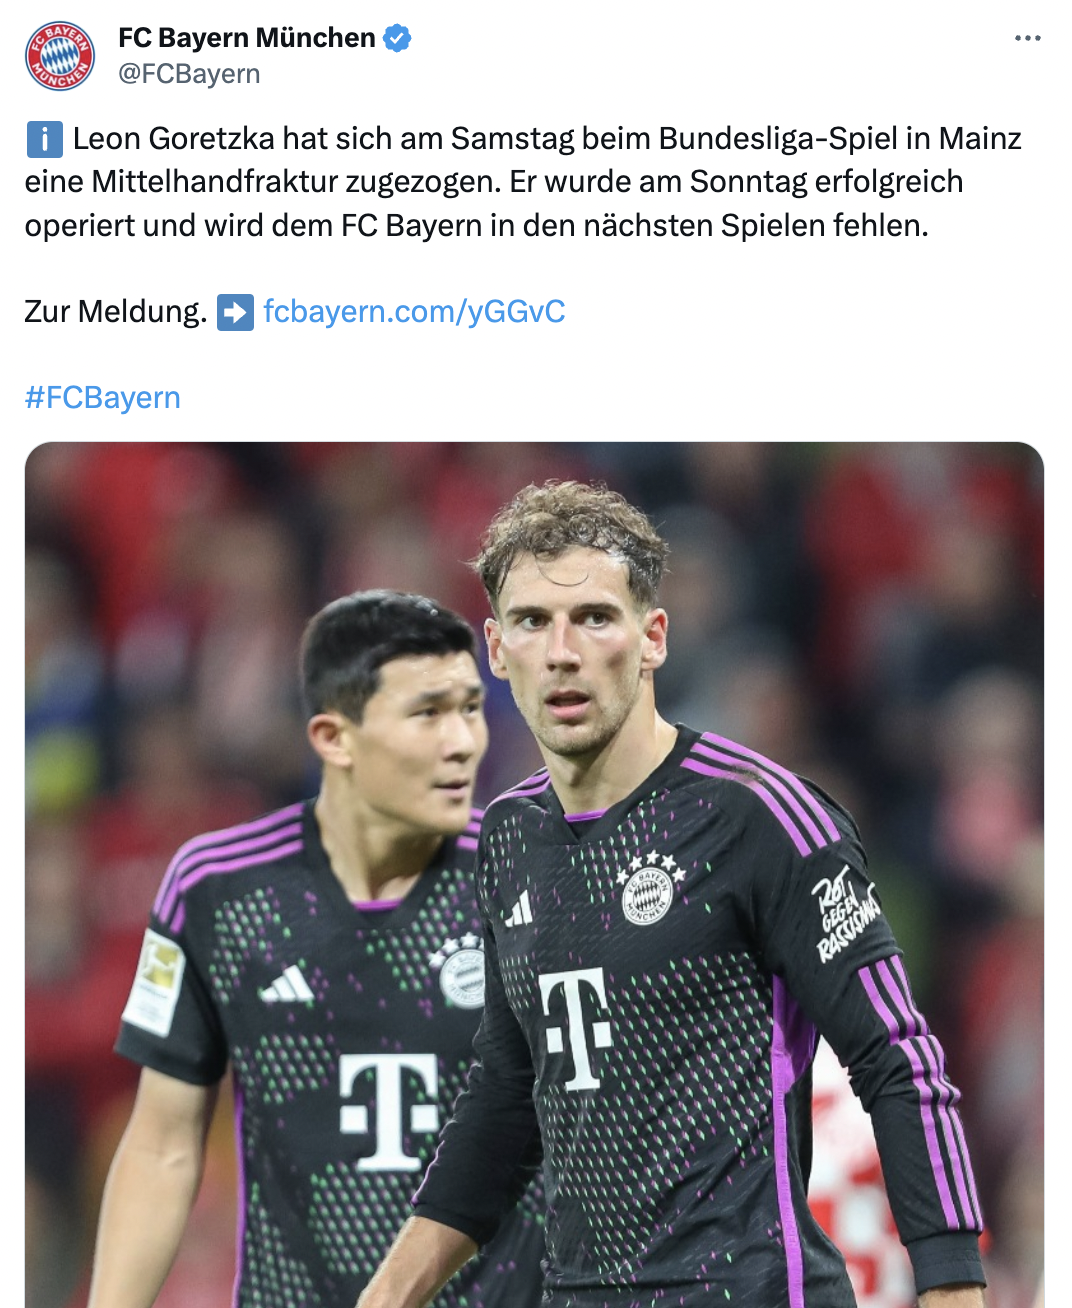Click the curly-haired player's face in photo
Image resolution: width=1072 pixels, height=1308 pixels.
point(568,655)
